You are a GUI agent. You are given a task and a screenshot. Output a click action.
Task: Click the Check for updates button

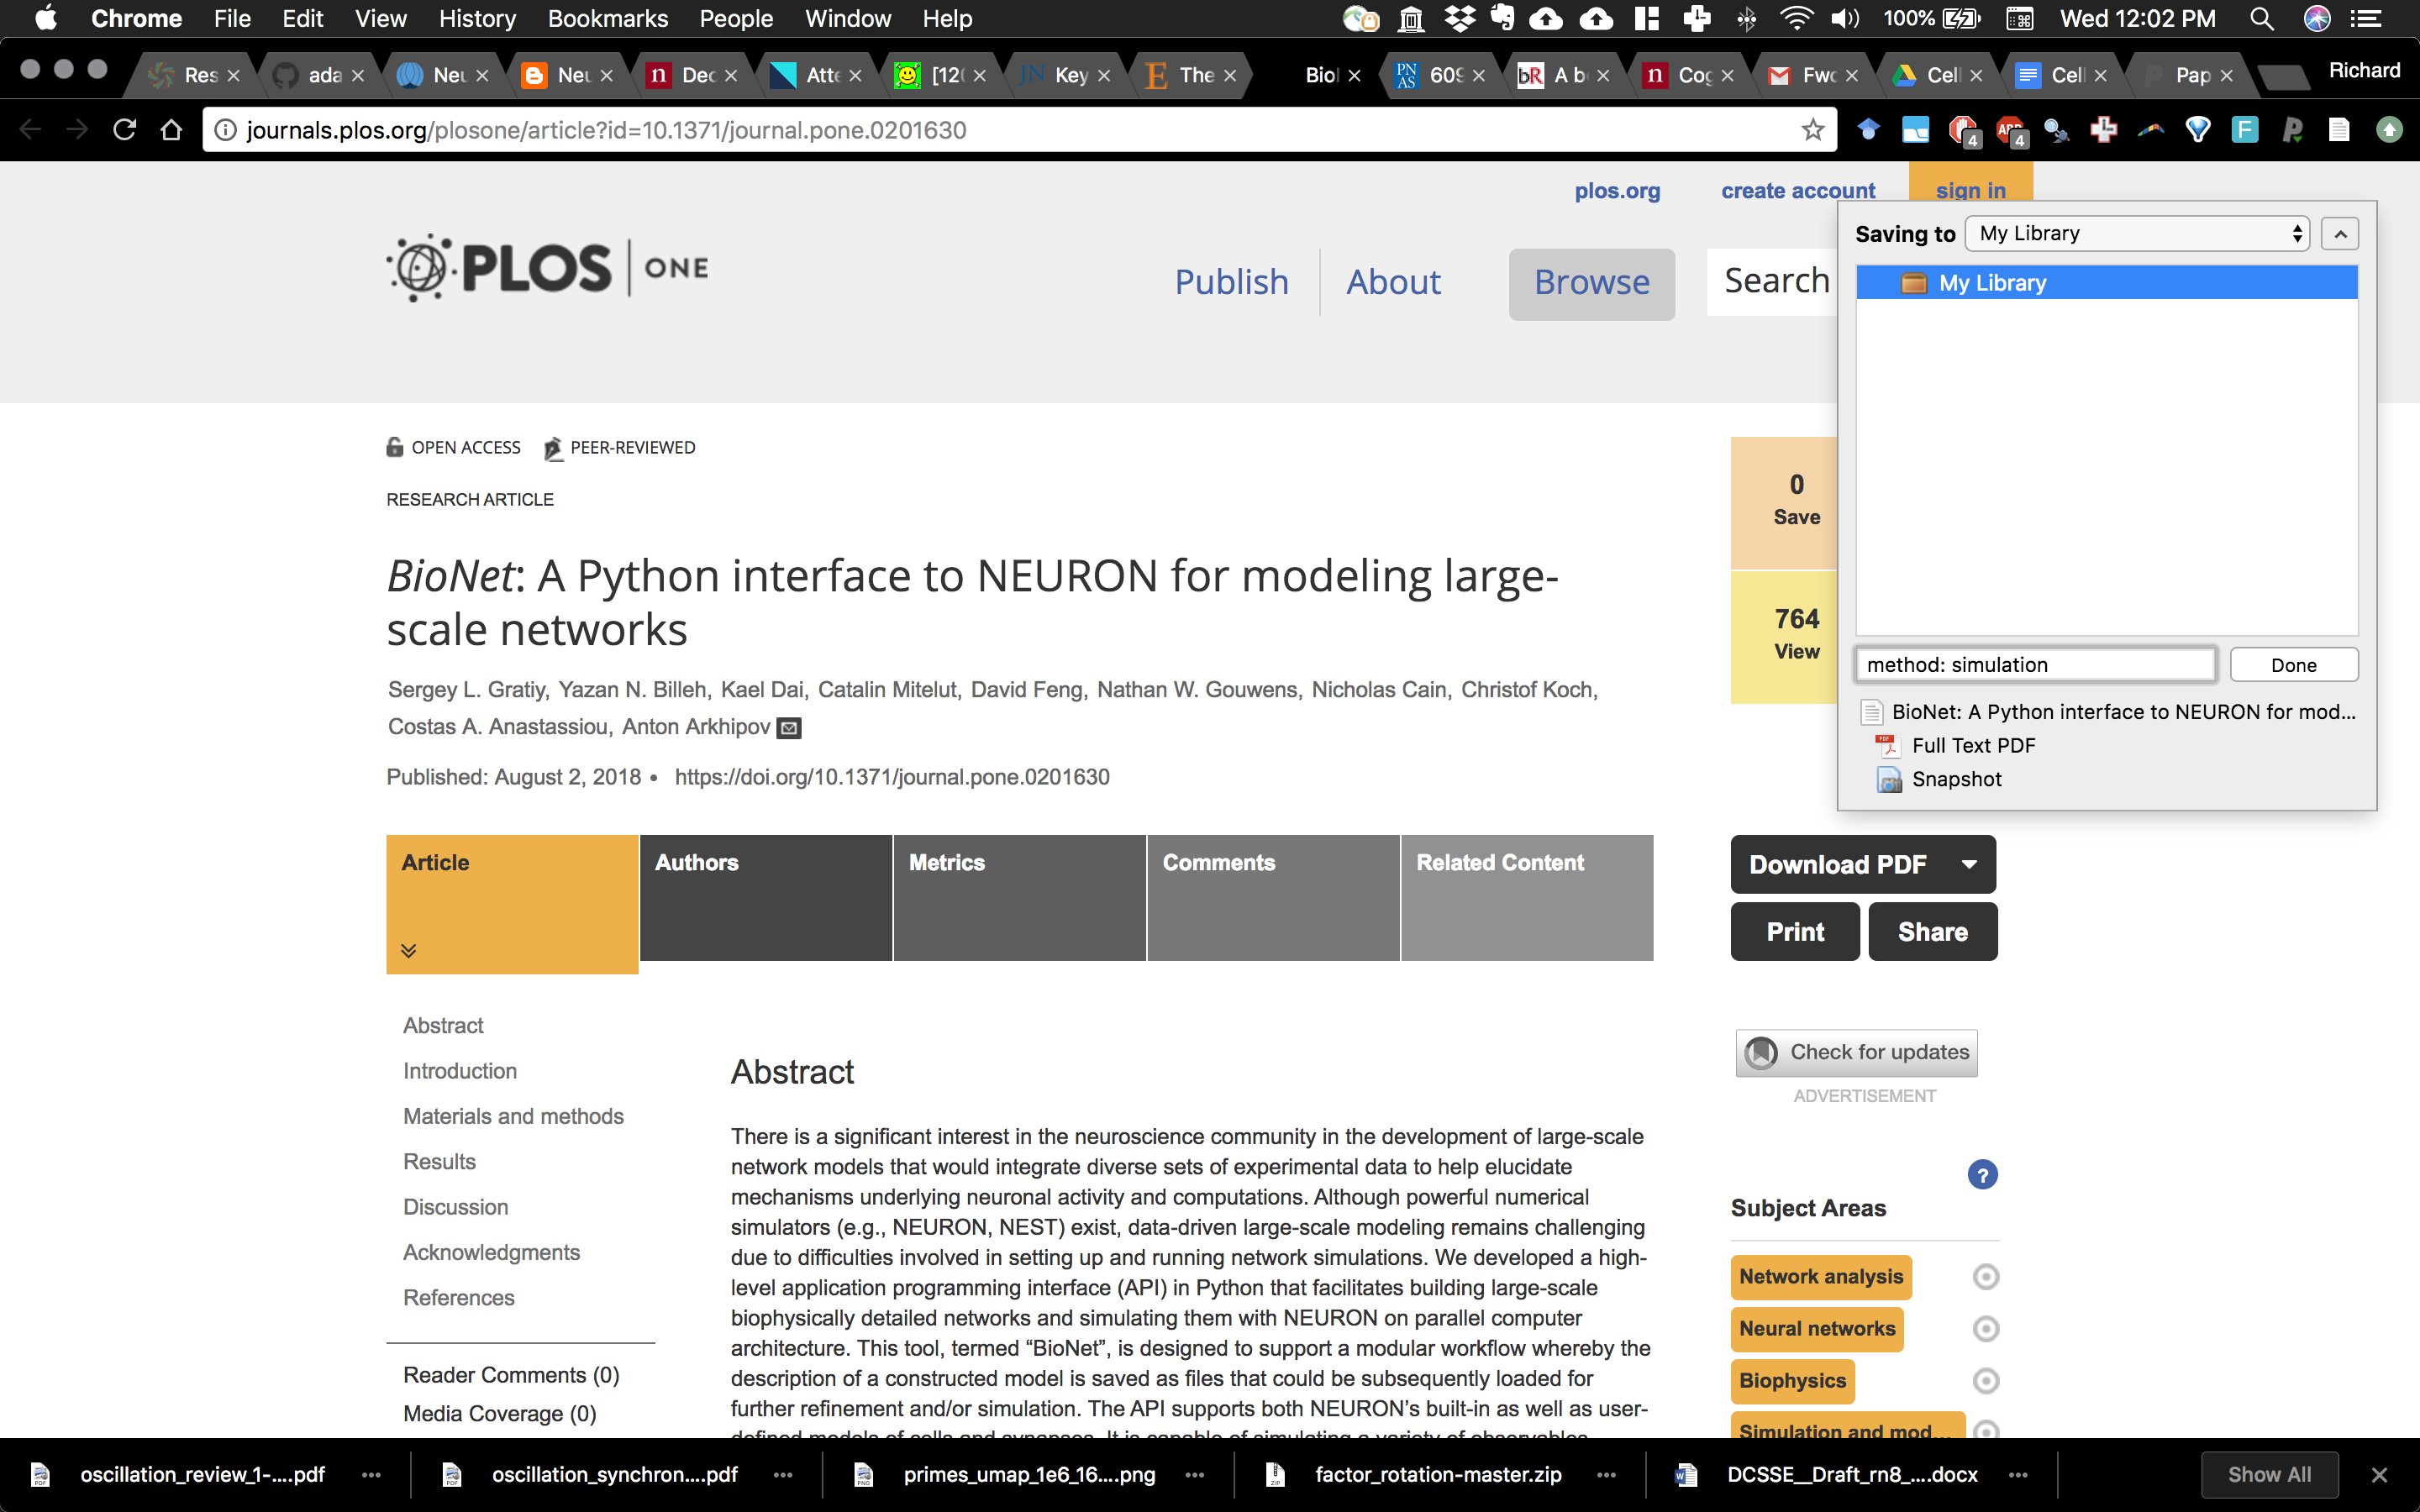coord(1857,1053)
